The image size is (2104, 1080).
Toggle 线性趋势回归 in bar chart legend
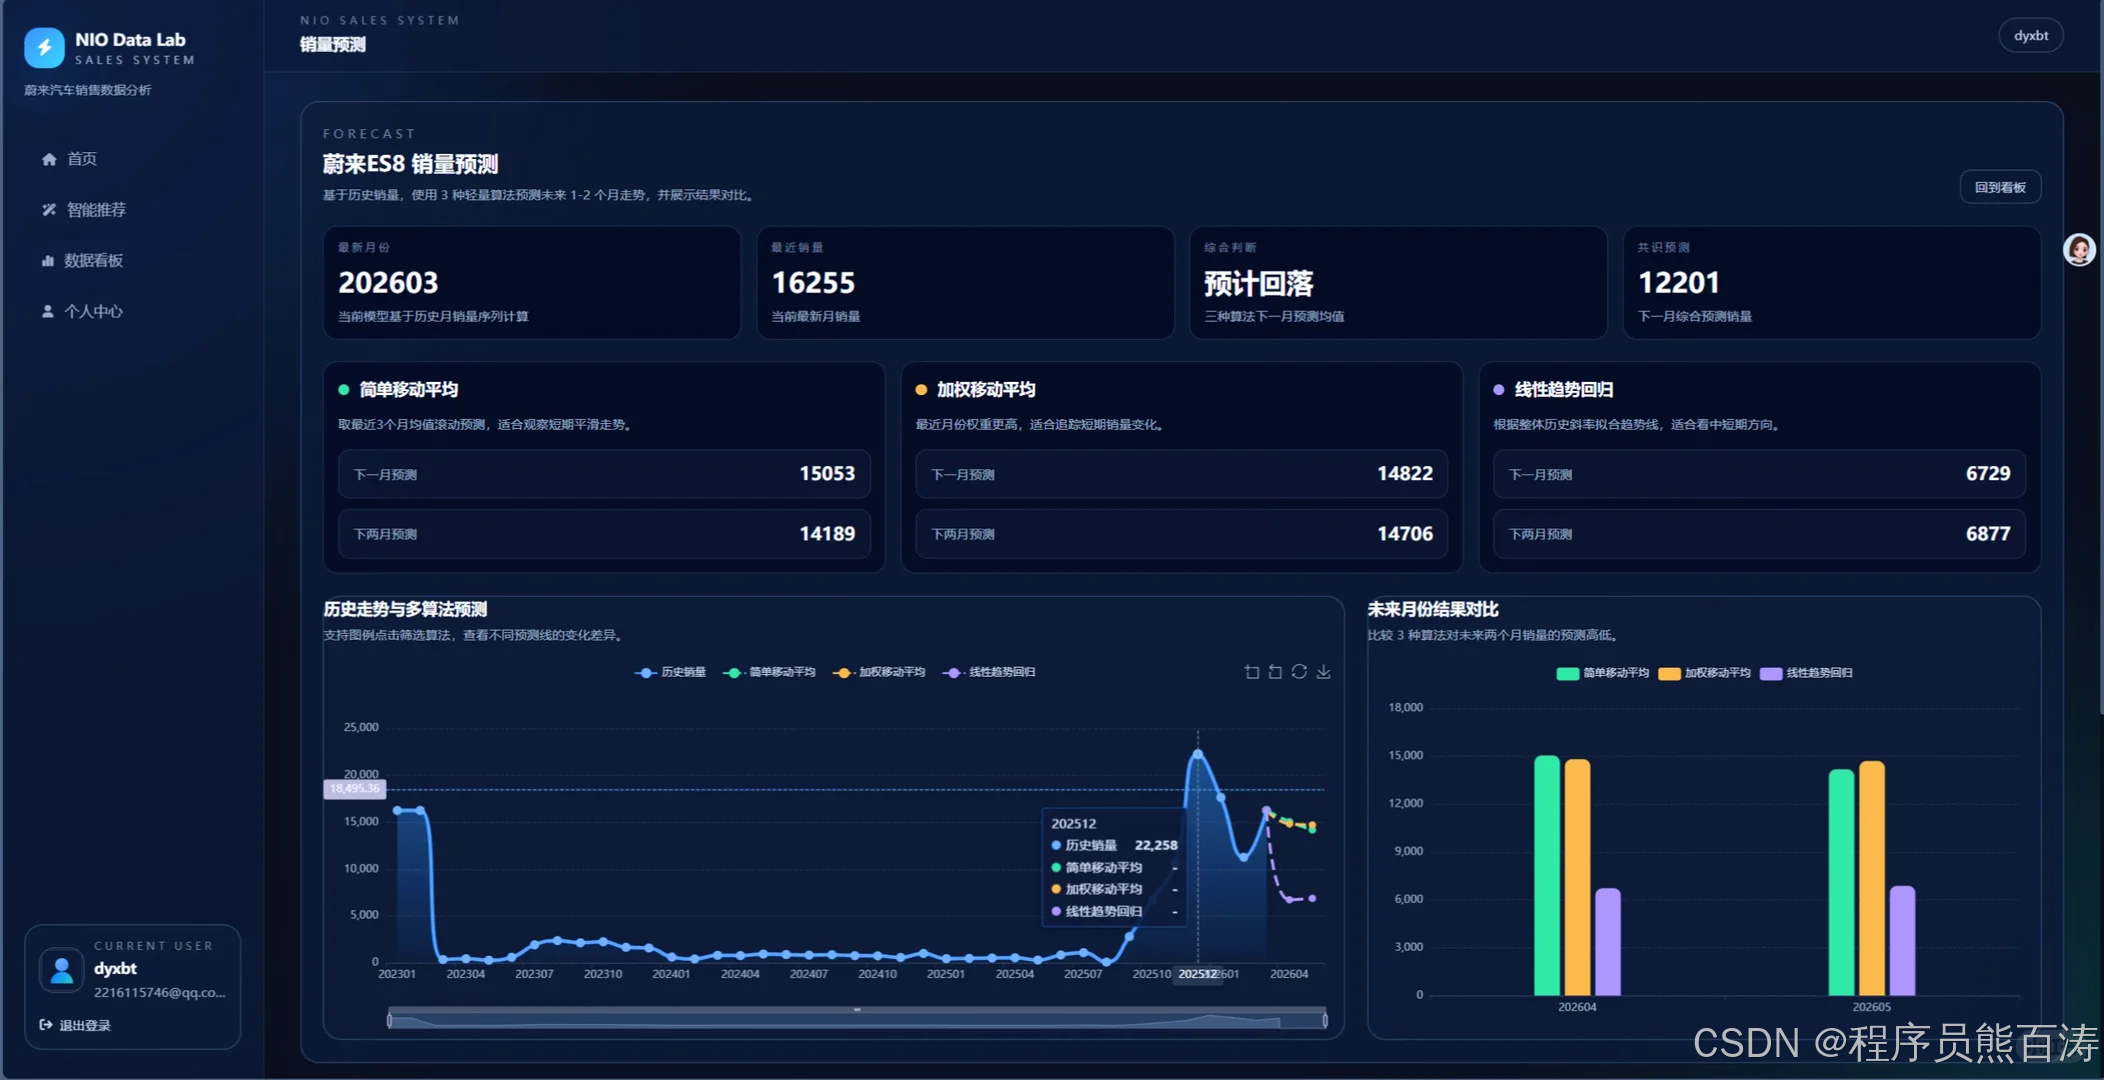(x=1806, y=673)
